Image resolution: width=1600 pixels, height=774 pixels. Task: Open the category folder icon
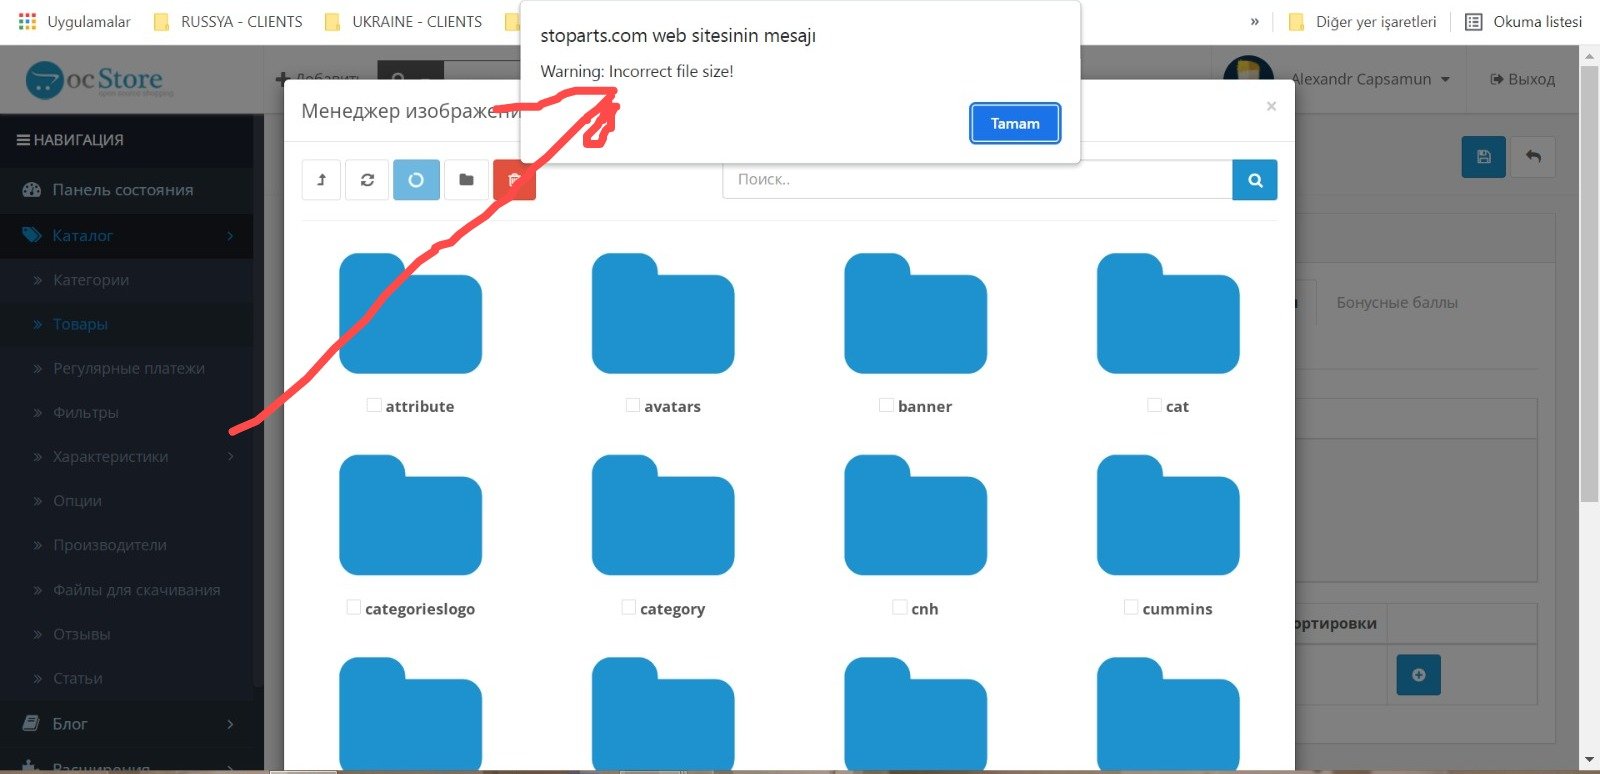(663, 515)
